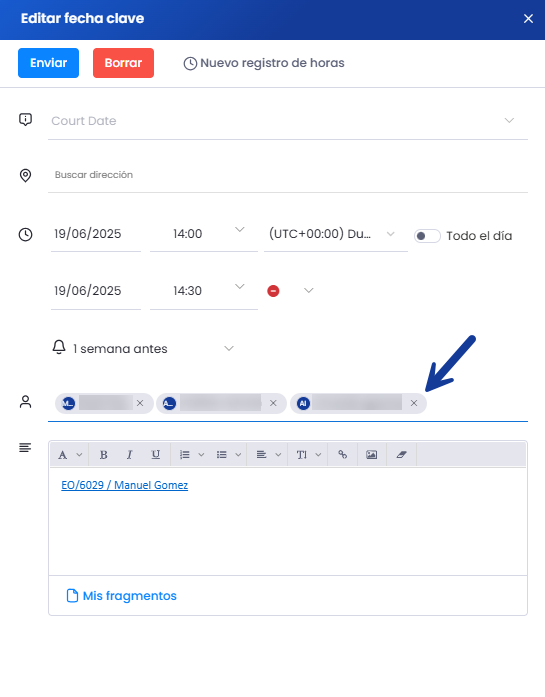Open the UTC+00:00 timezone dropdown

coord(336,234)
